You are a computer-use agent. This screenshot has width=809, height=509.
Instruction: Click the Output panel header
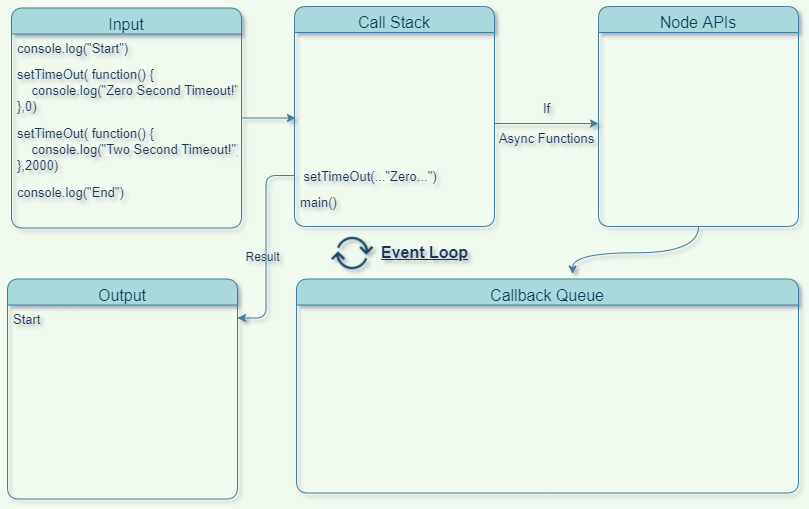click(122, 295)
